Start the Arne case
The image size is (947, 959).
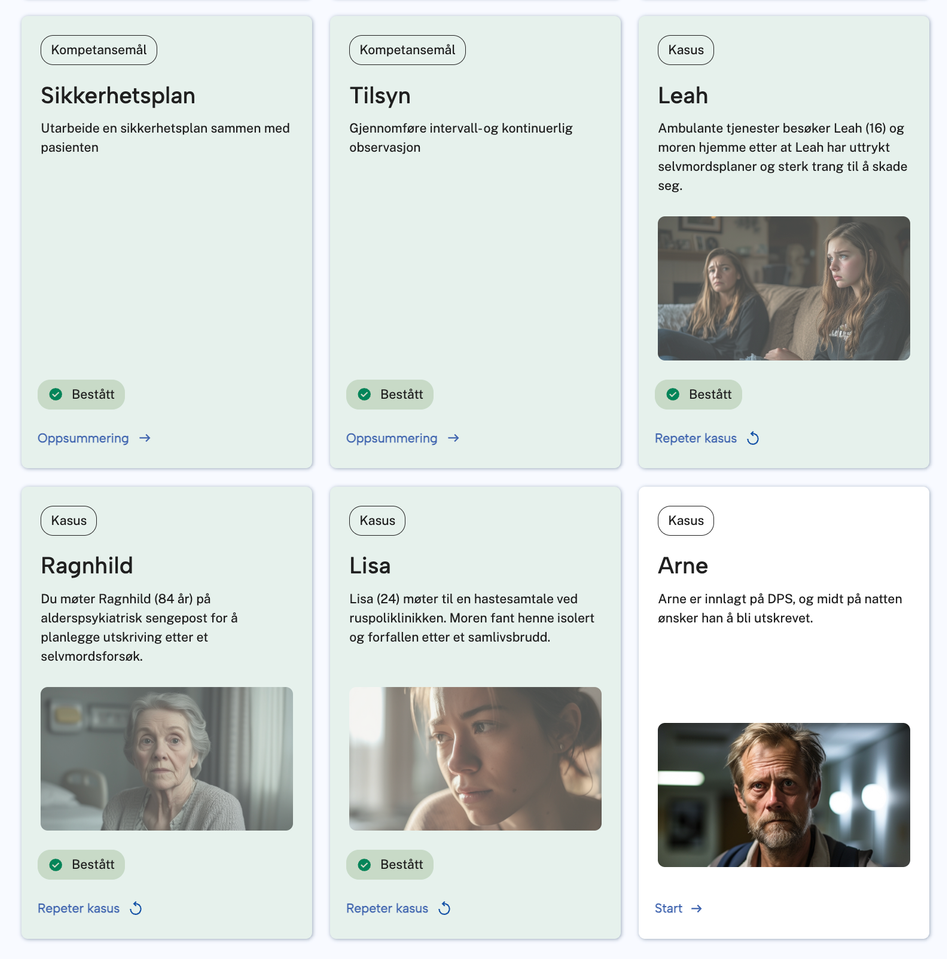pos(669,908)
